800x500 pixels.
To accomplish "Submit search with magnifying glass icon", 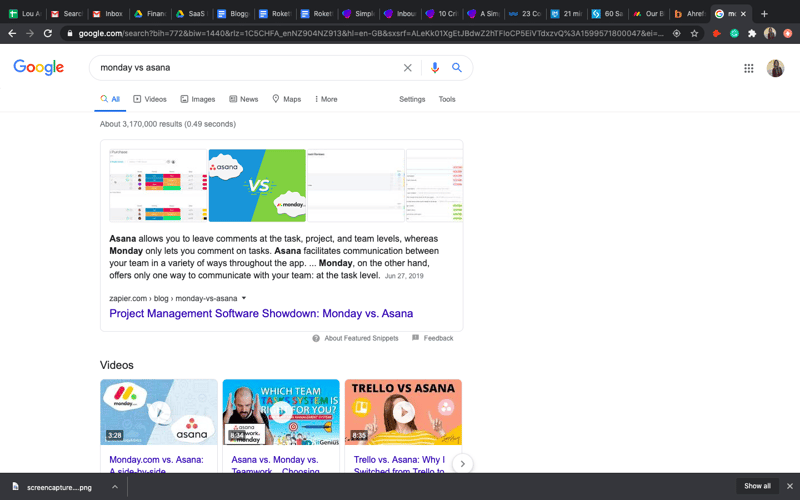I will coord(457,68).
